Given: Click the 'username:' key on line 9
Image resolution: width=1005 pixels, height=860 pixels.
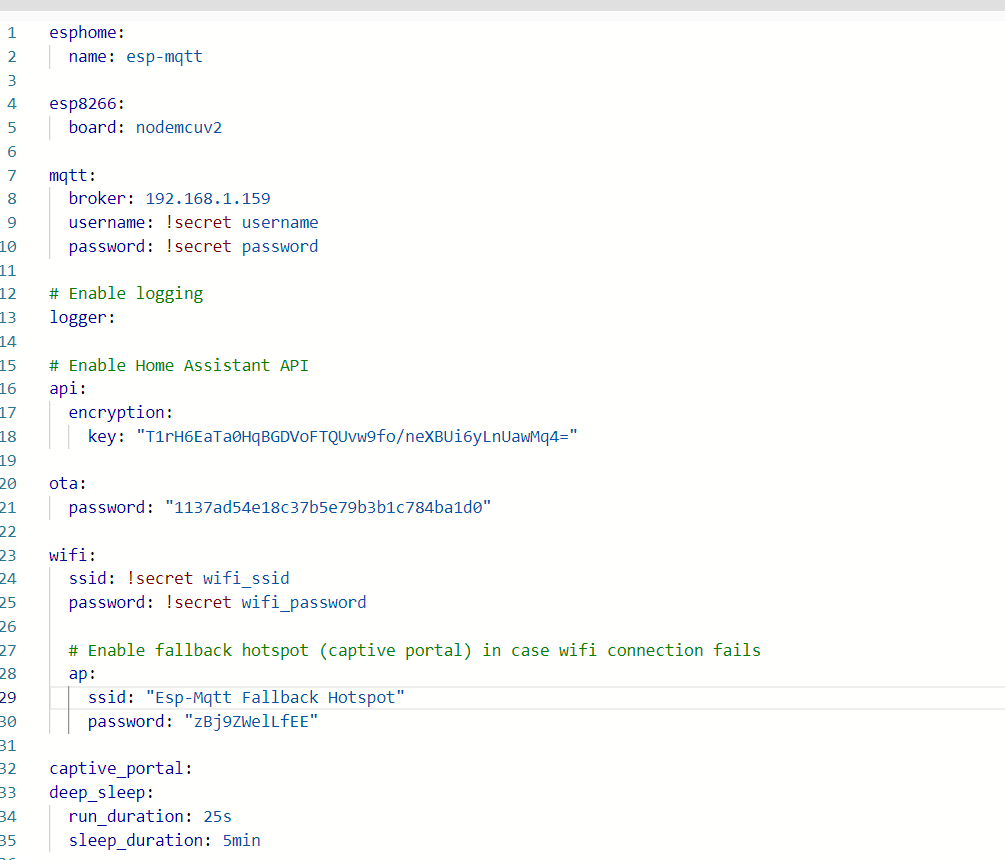Looking at the screenshot, I should pos(111,222).
